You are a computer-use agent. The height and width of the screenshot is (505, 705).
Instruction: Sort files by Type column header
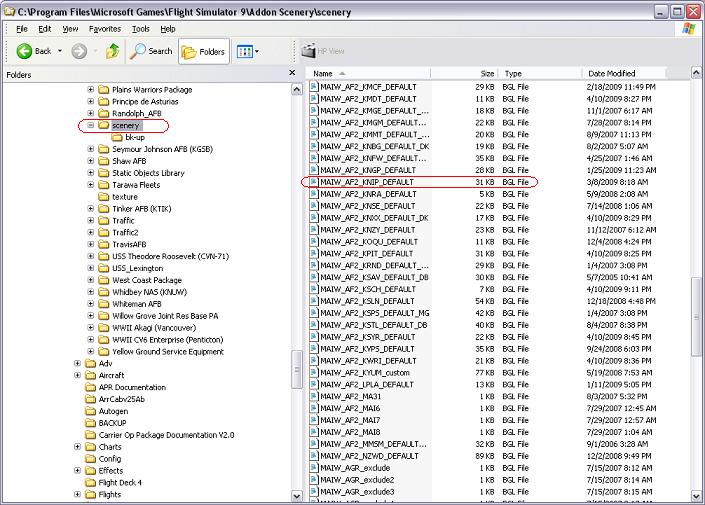click(x=540, y=73)
